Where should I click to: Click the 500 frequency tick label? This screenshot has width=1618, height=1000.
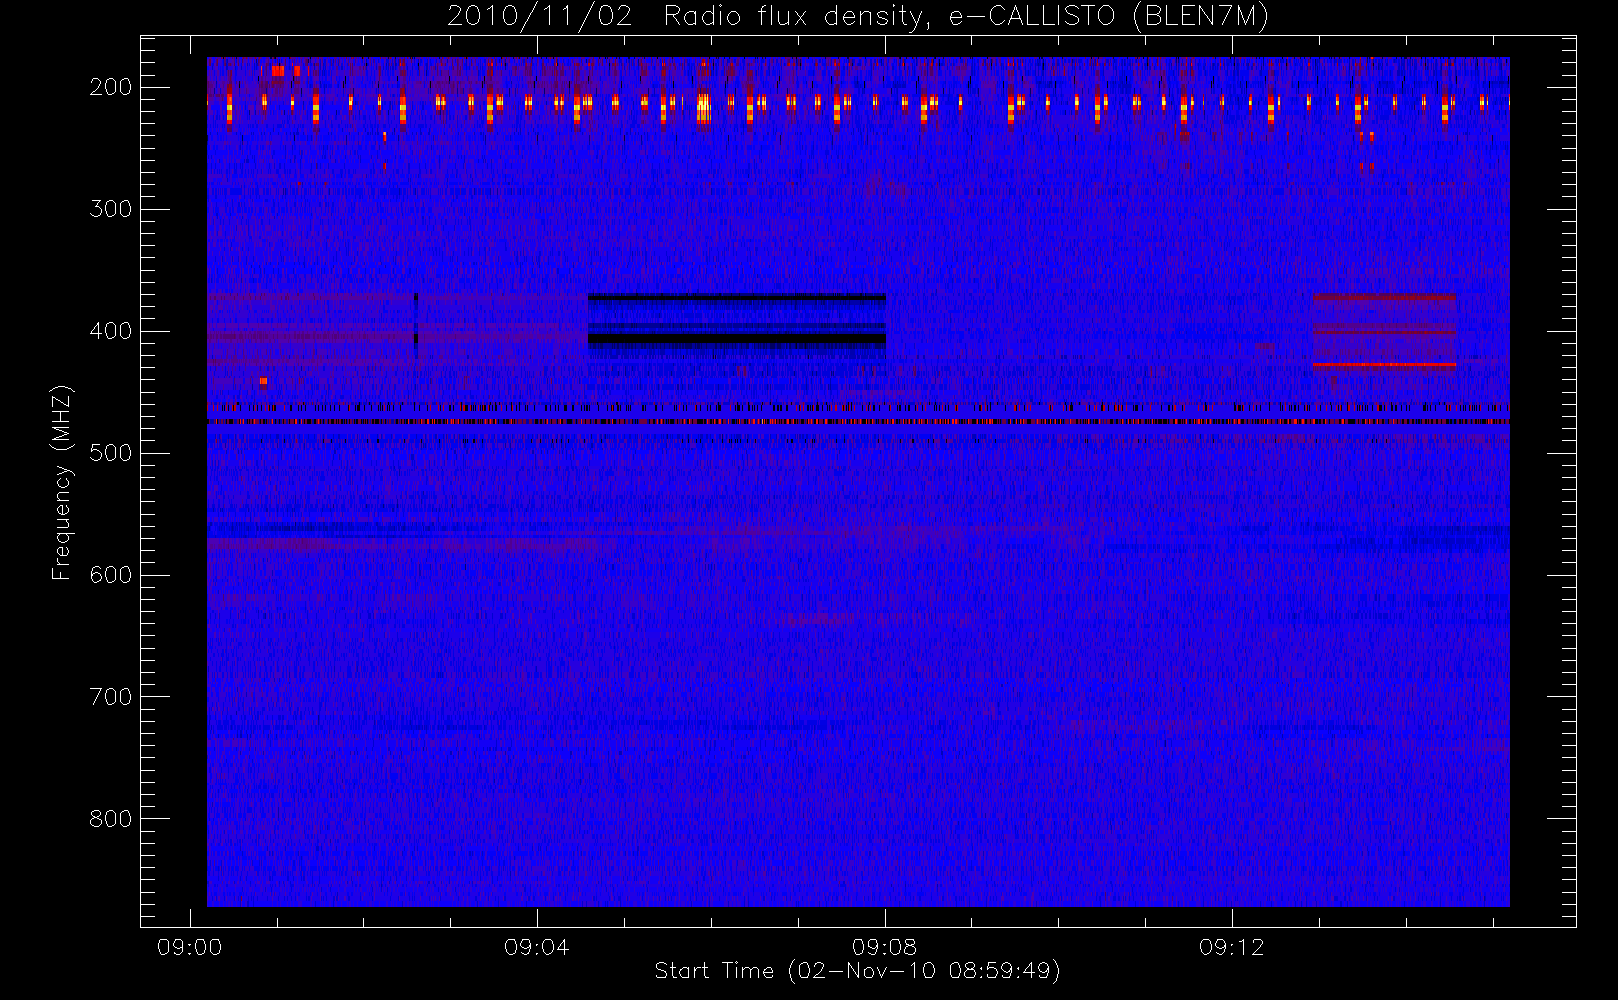tap(110, 453)
